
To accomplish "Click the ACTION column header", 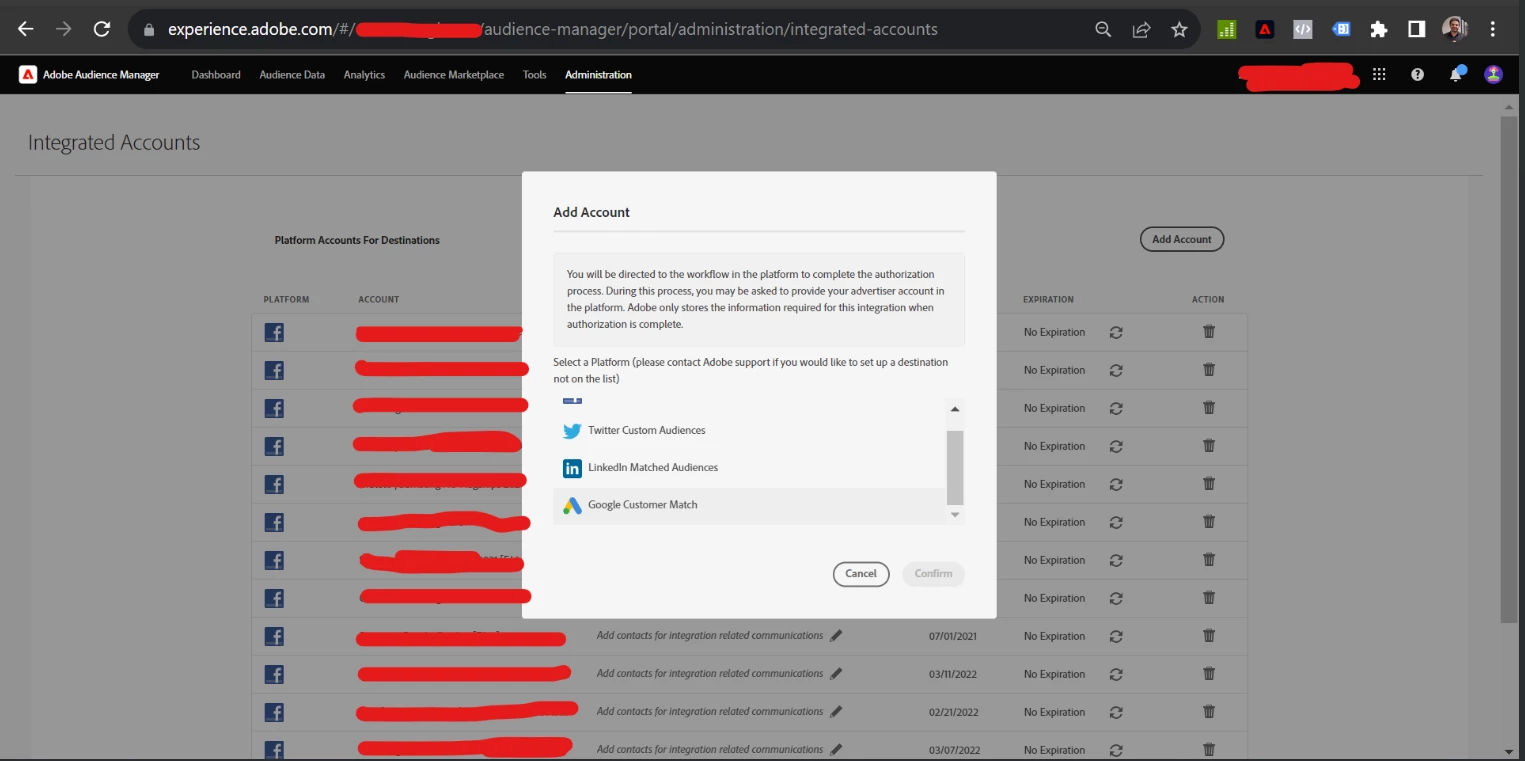I will click(x=1208, y=299).
